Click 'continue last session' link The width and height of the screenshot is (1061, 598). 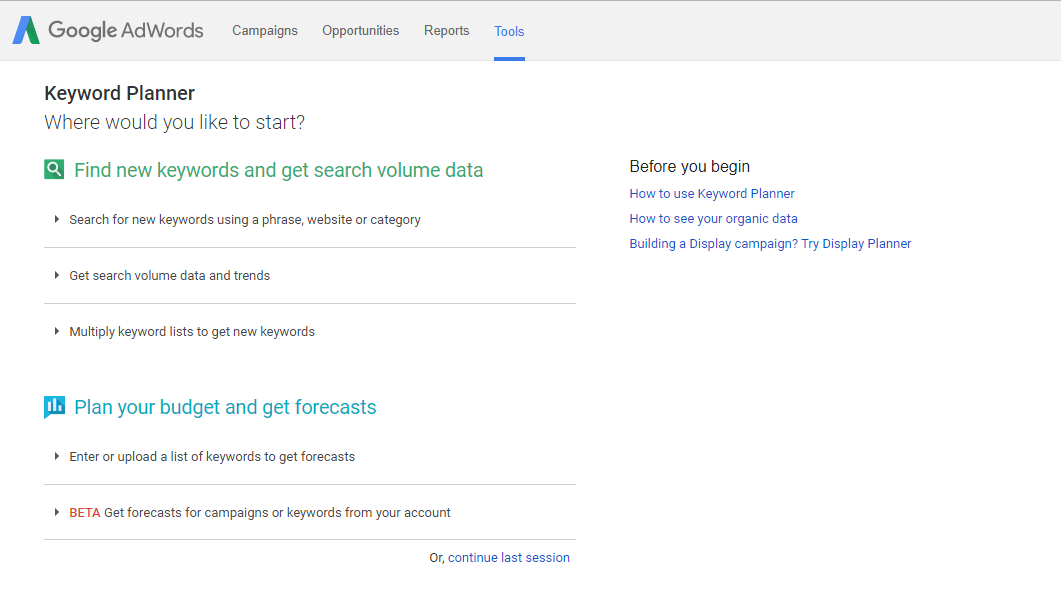click(x=509, y=557)
